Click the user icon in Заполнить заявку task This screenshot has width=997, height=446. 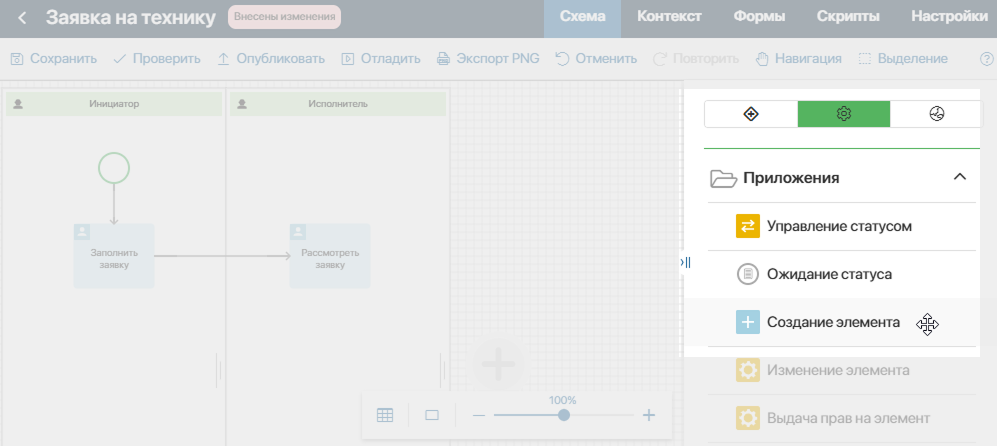point(82,232)
